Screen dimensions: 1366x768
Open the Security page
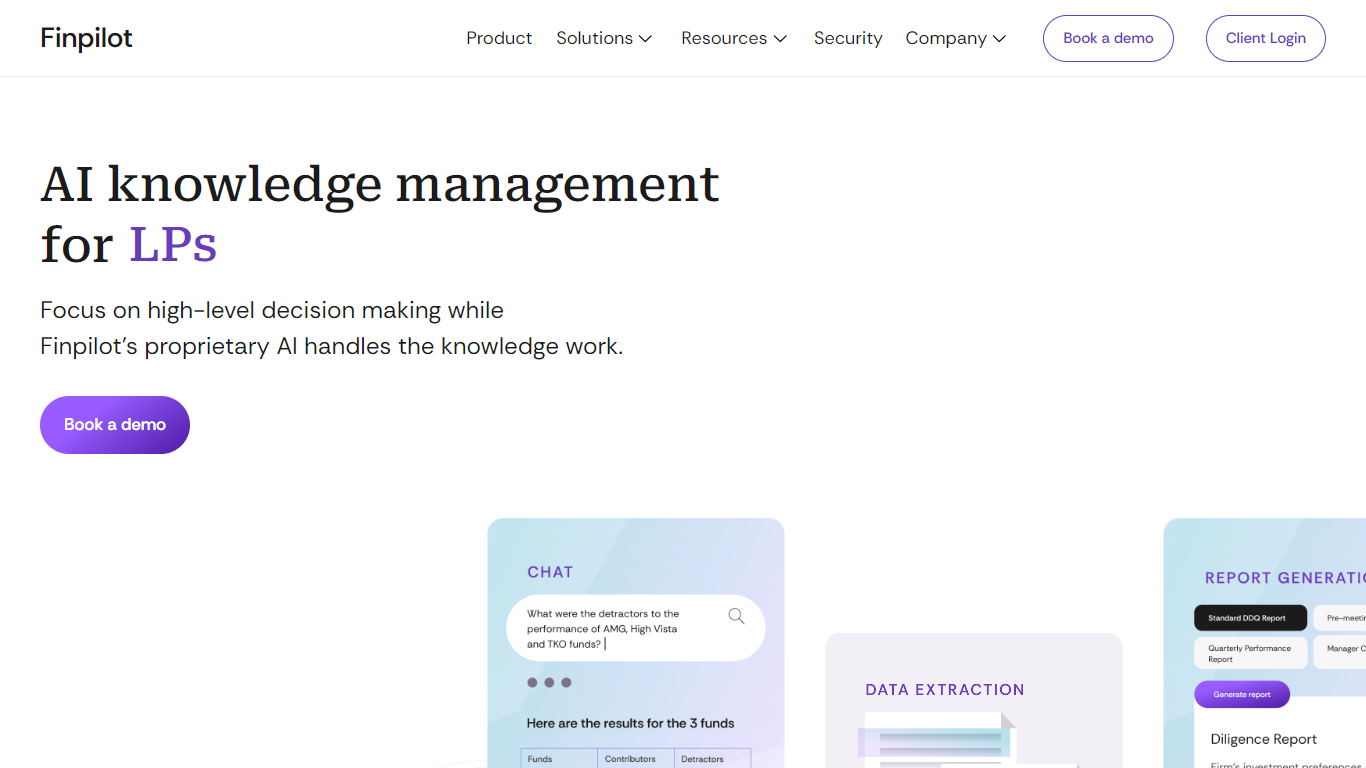(848, 38)
